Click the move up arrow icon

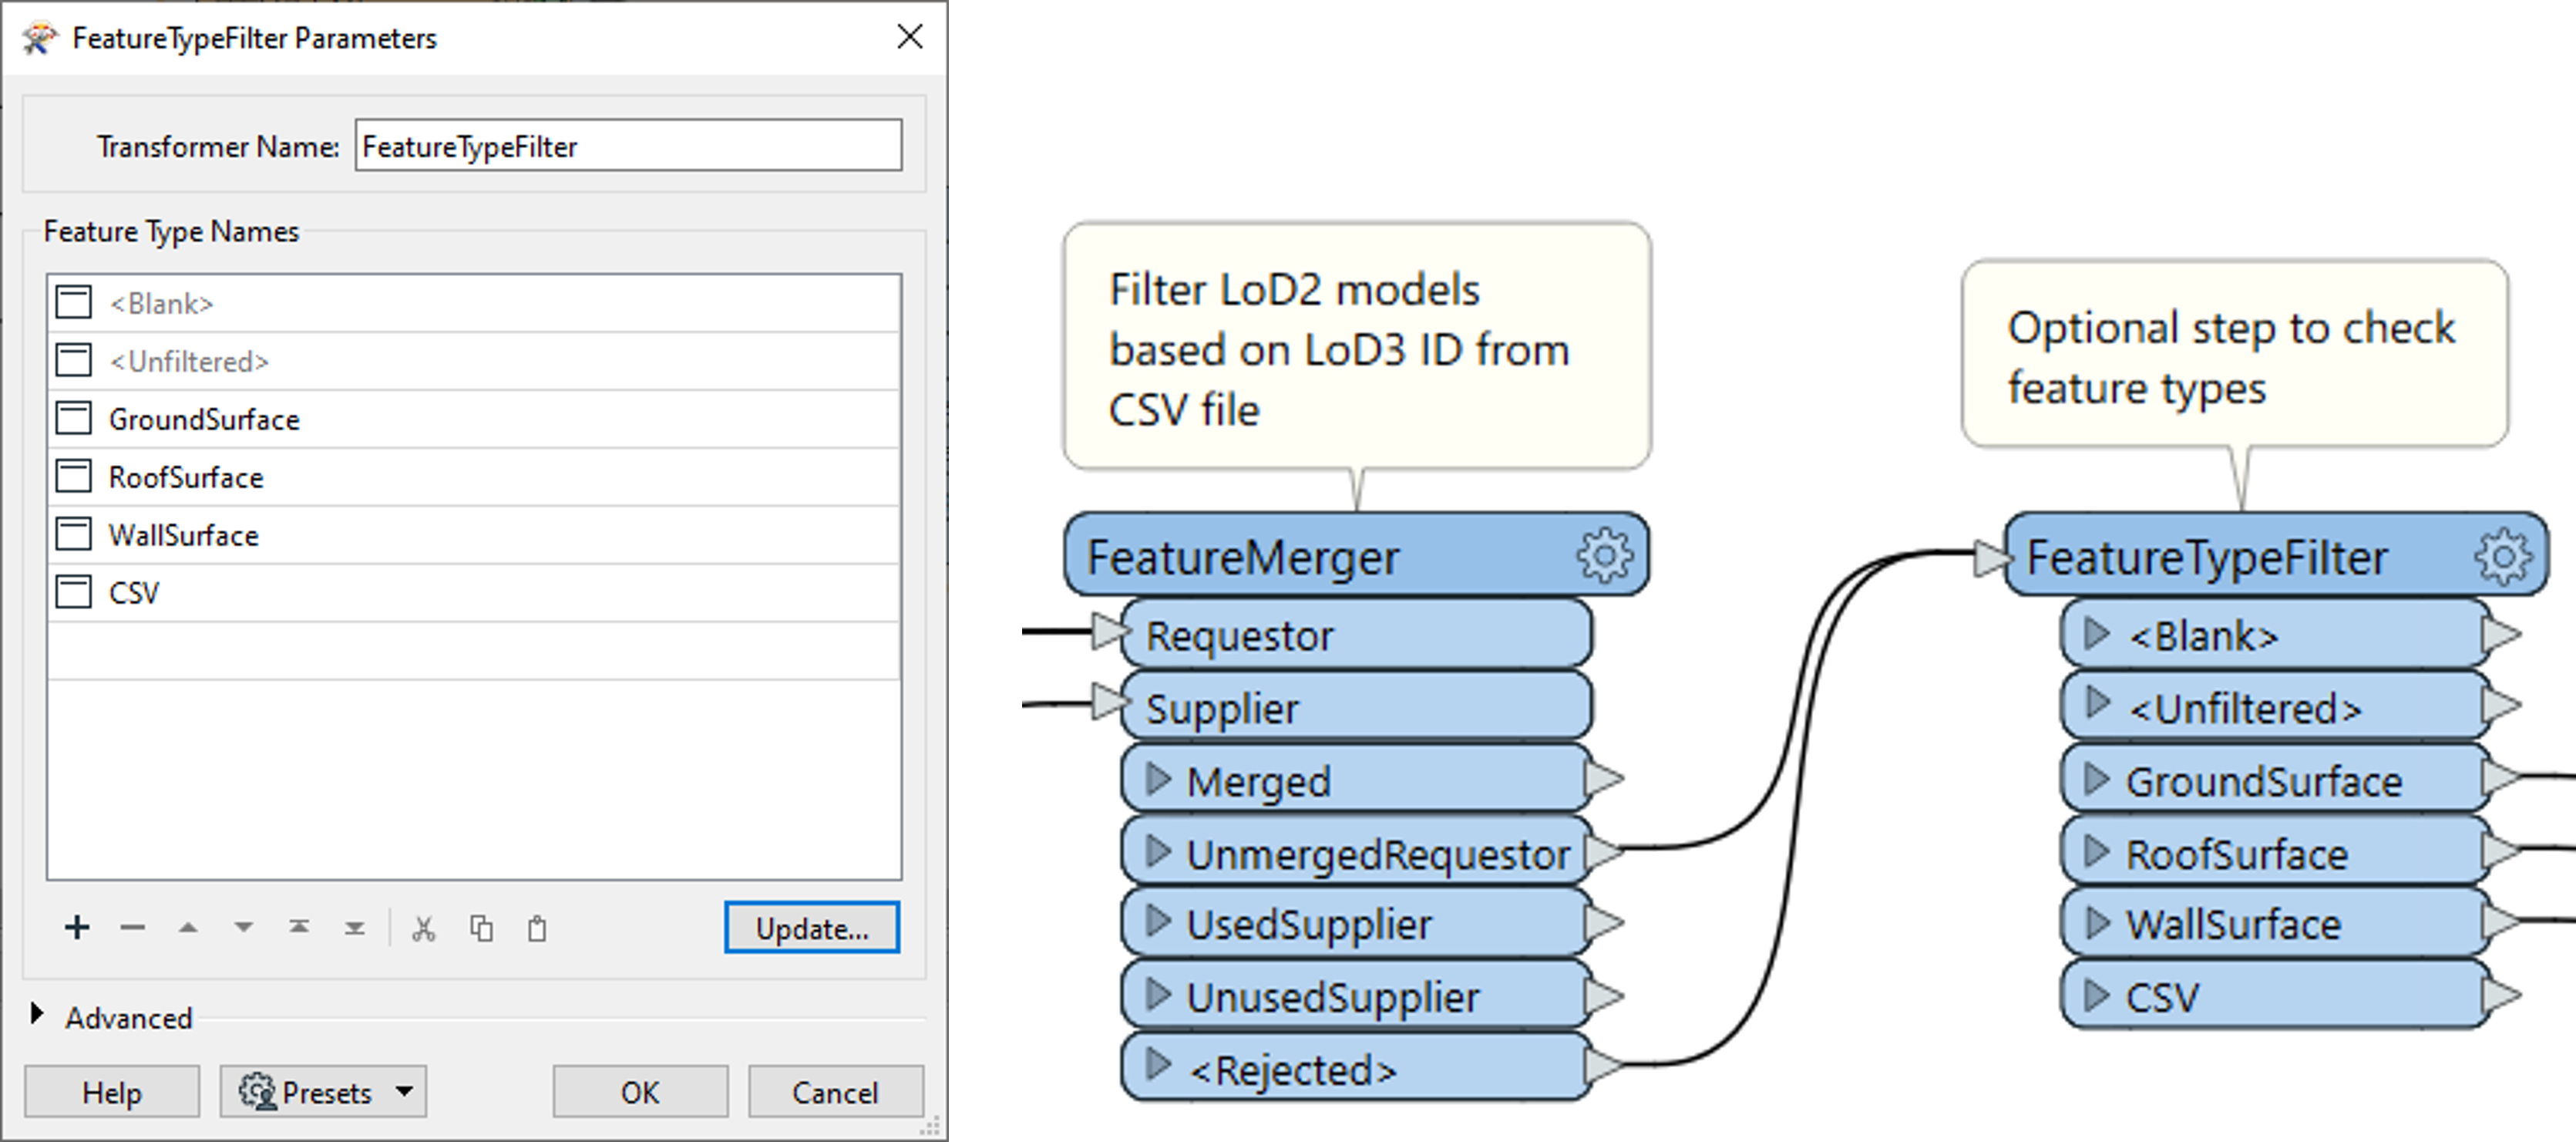[188, 928]
